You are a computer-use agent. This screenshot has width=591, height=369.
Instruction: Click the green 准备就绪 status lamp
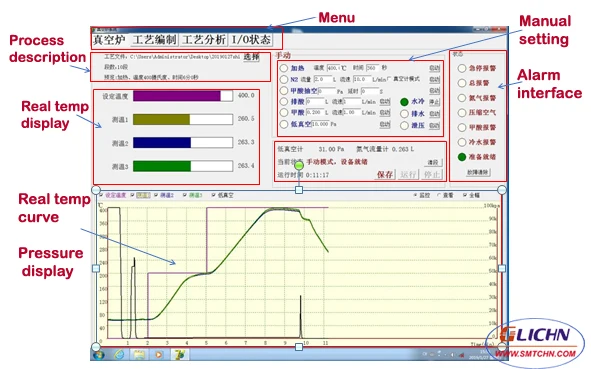(462, 157)
